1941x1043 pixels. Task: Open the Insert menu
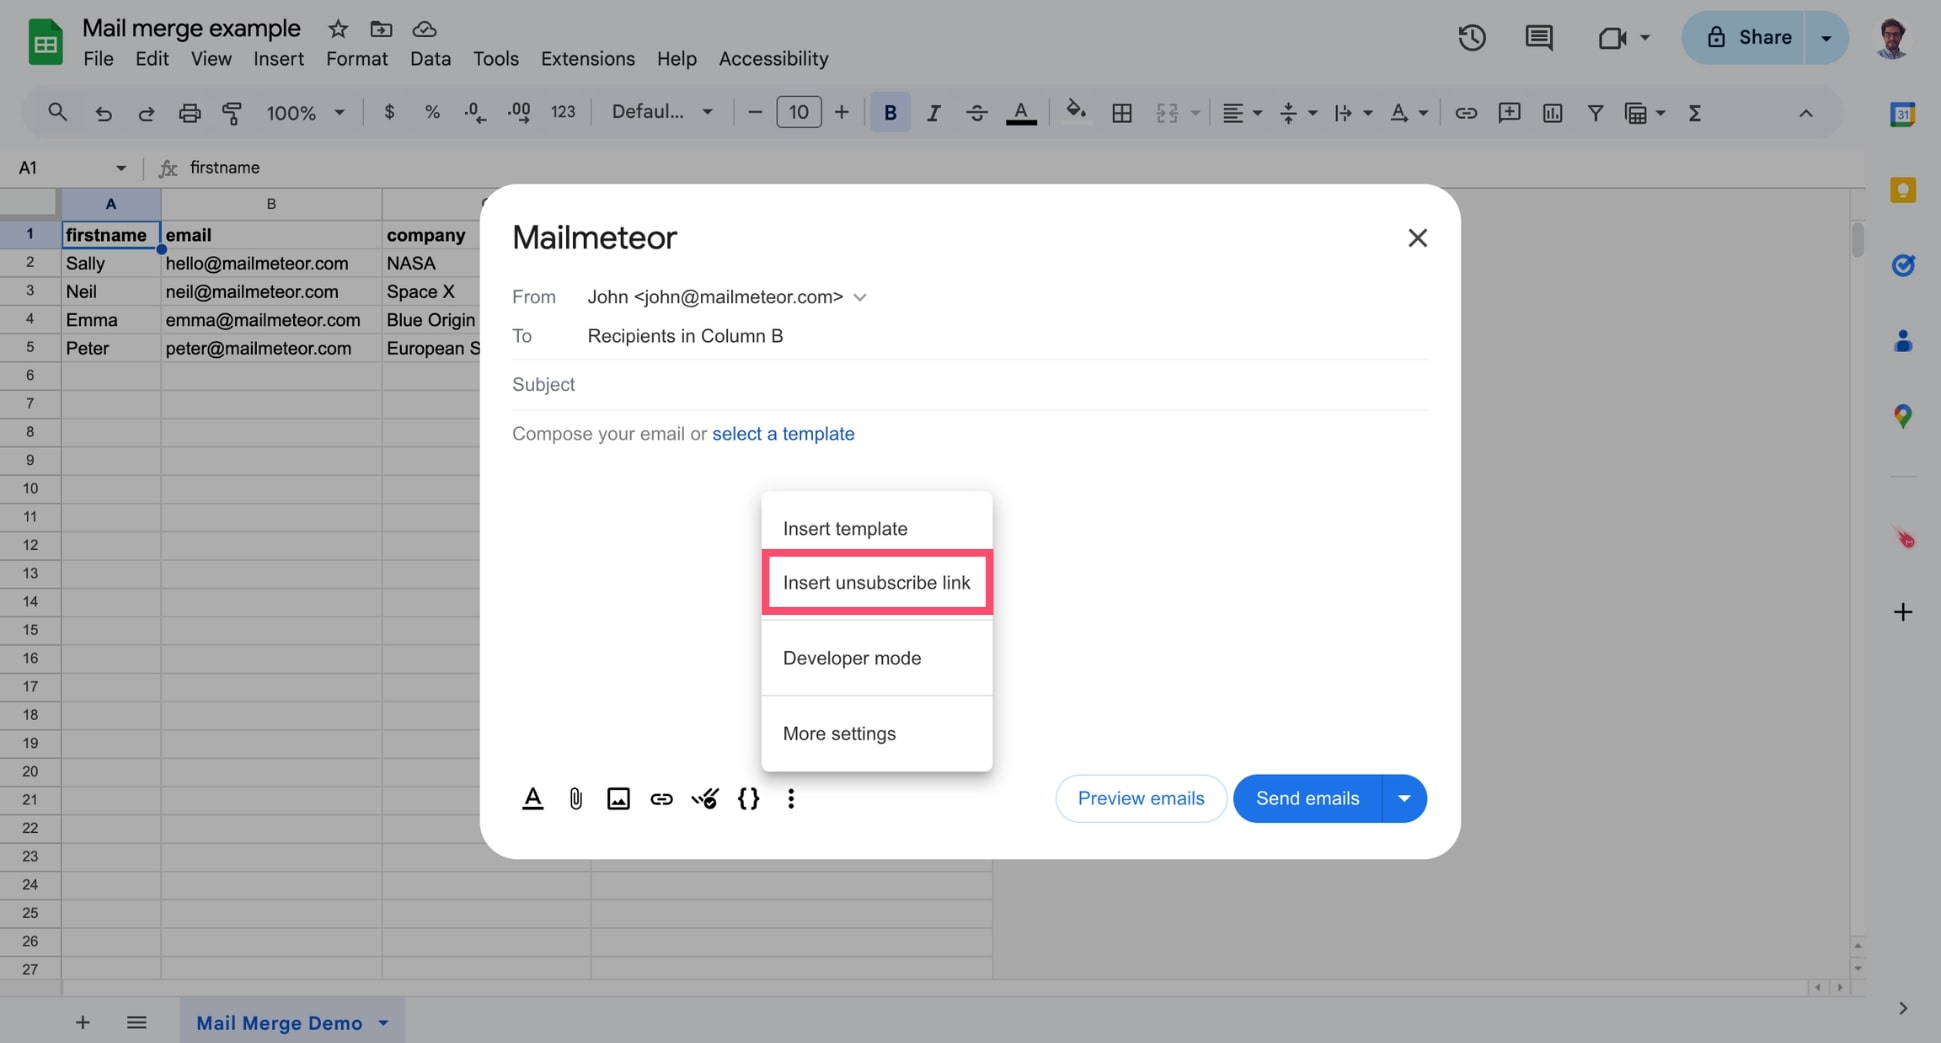click(278, 59)
